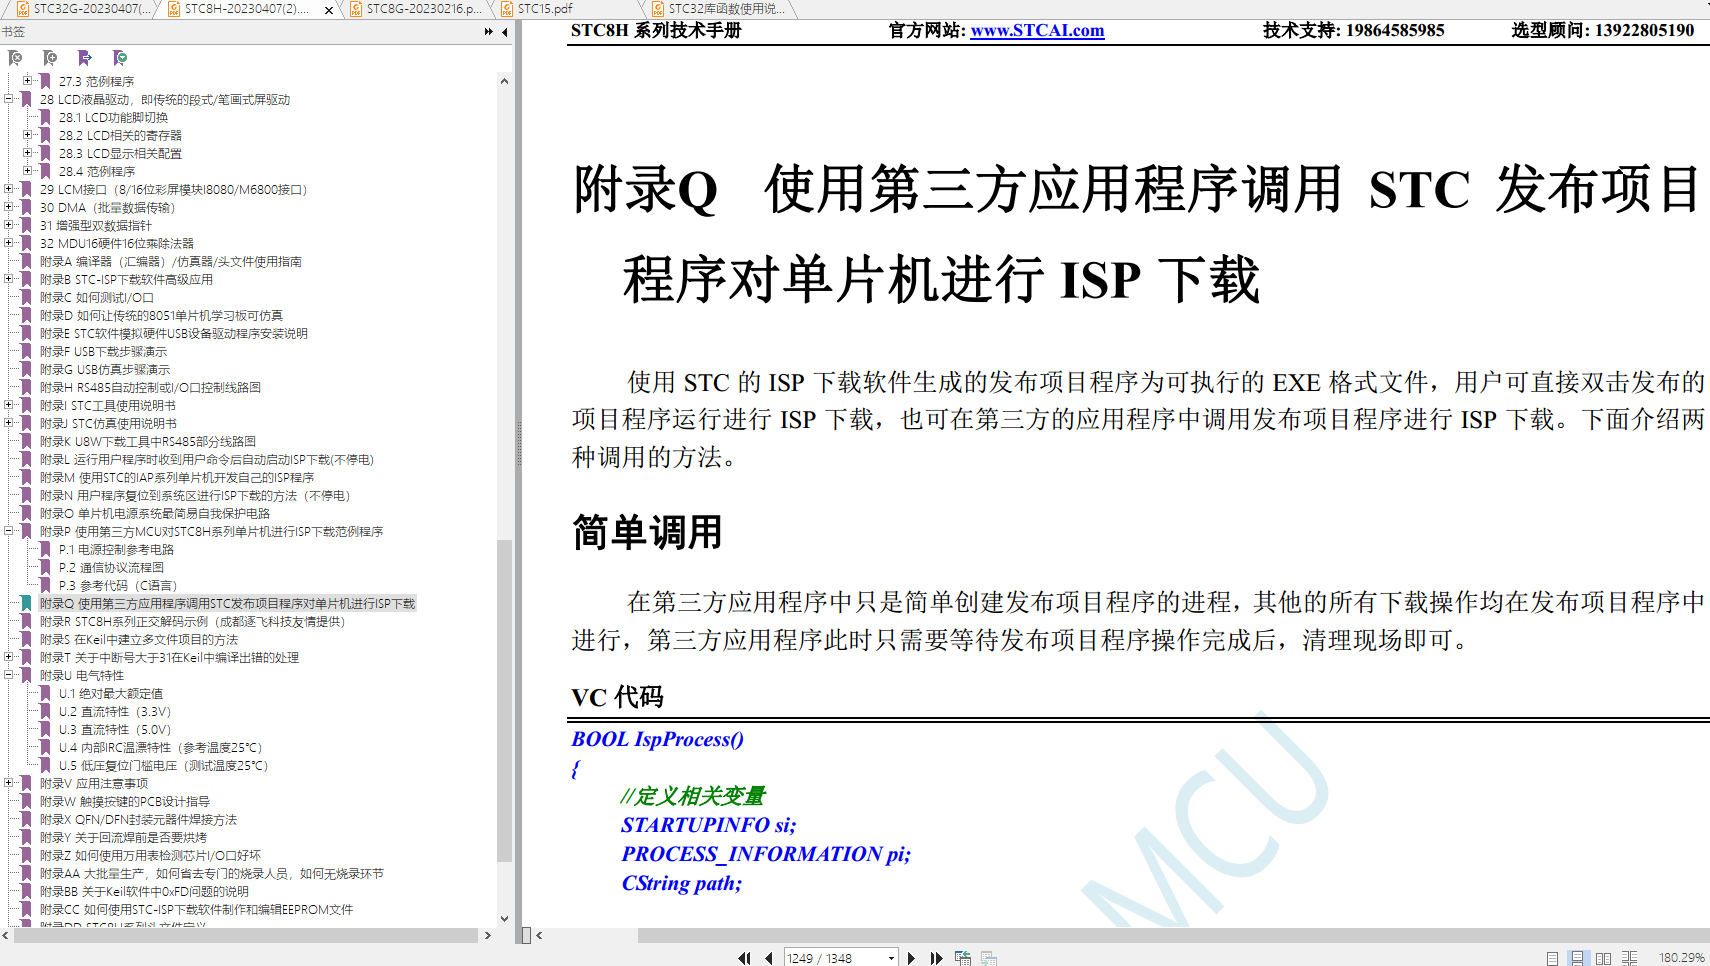Click the document horizontal scrollbar thumb
The image size is (1710, 966).
(x=1173, y=936)
